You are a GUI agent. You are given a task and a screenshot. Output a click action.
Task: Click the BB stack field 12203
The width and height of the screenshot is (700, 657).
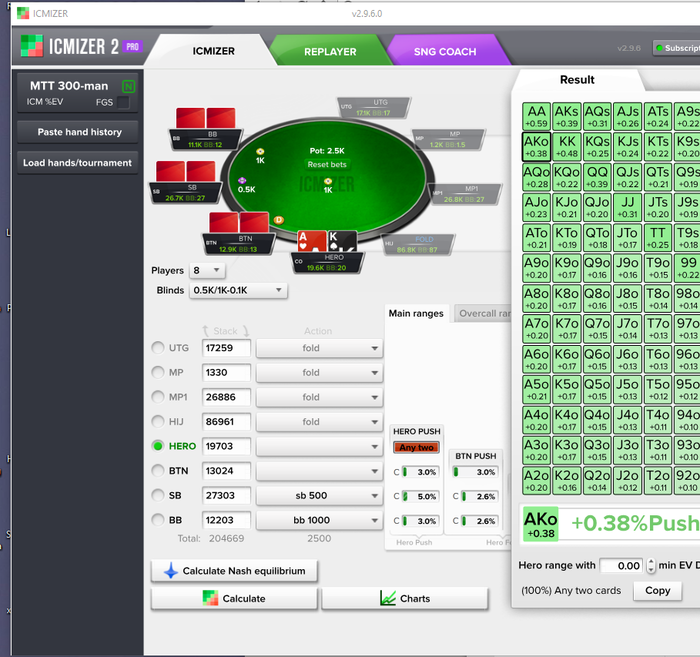point(226,520)
